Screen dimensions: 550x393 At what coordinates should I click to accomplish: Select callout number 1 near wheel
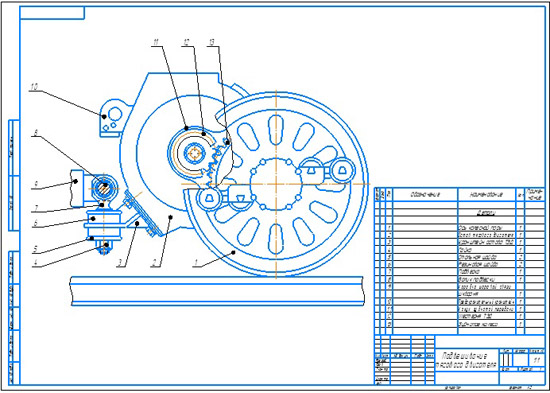point(197,262)
